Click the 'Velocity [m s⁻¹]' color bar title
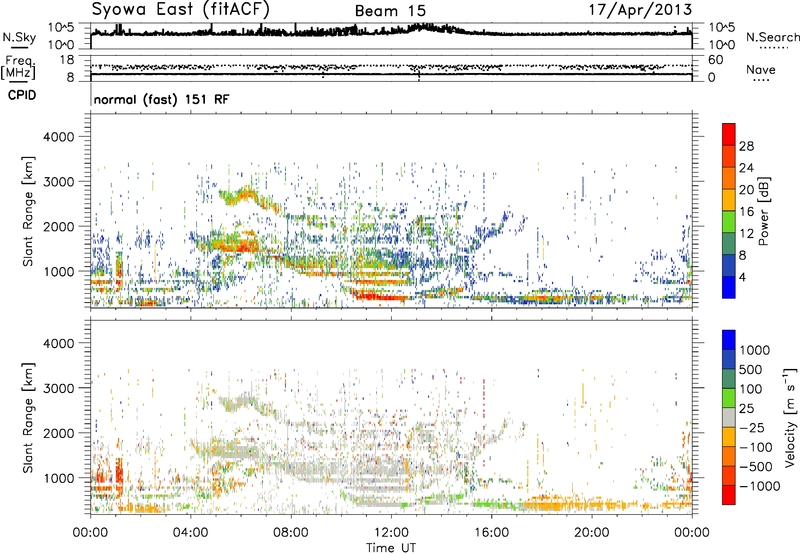The image size is (800, 554). point(790,418)
